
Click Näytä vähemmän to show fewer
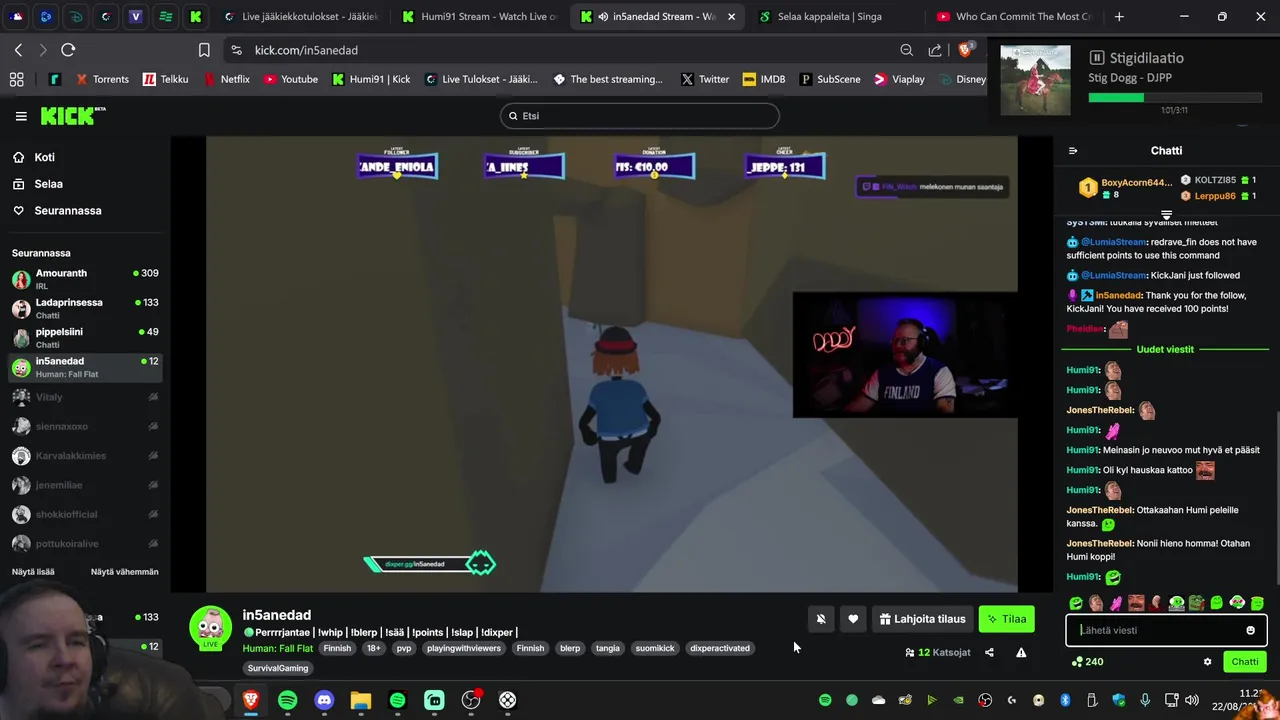point(125,572)
